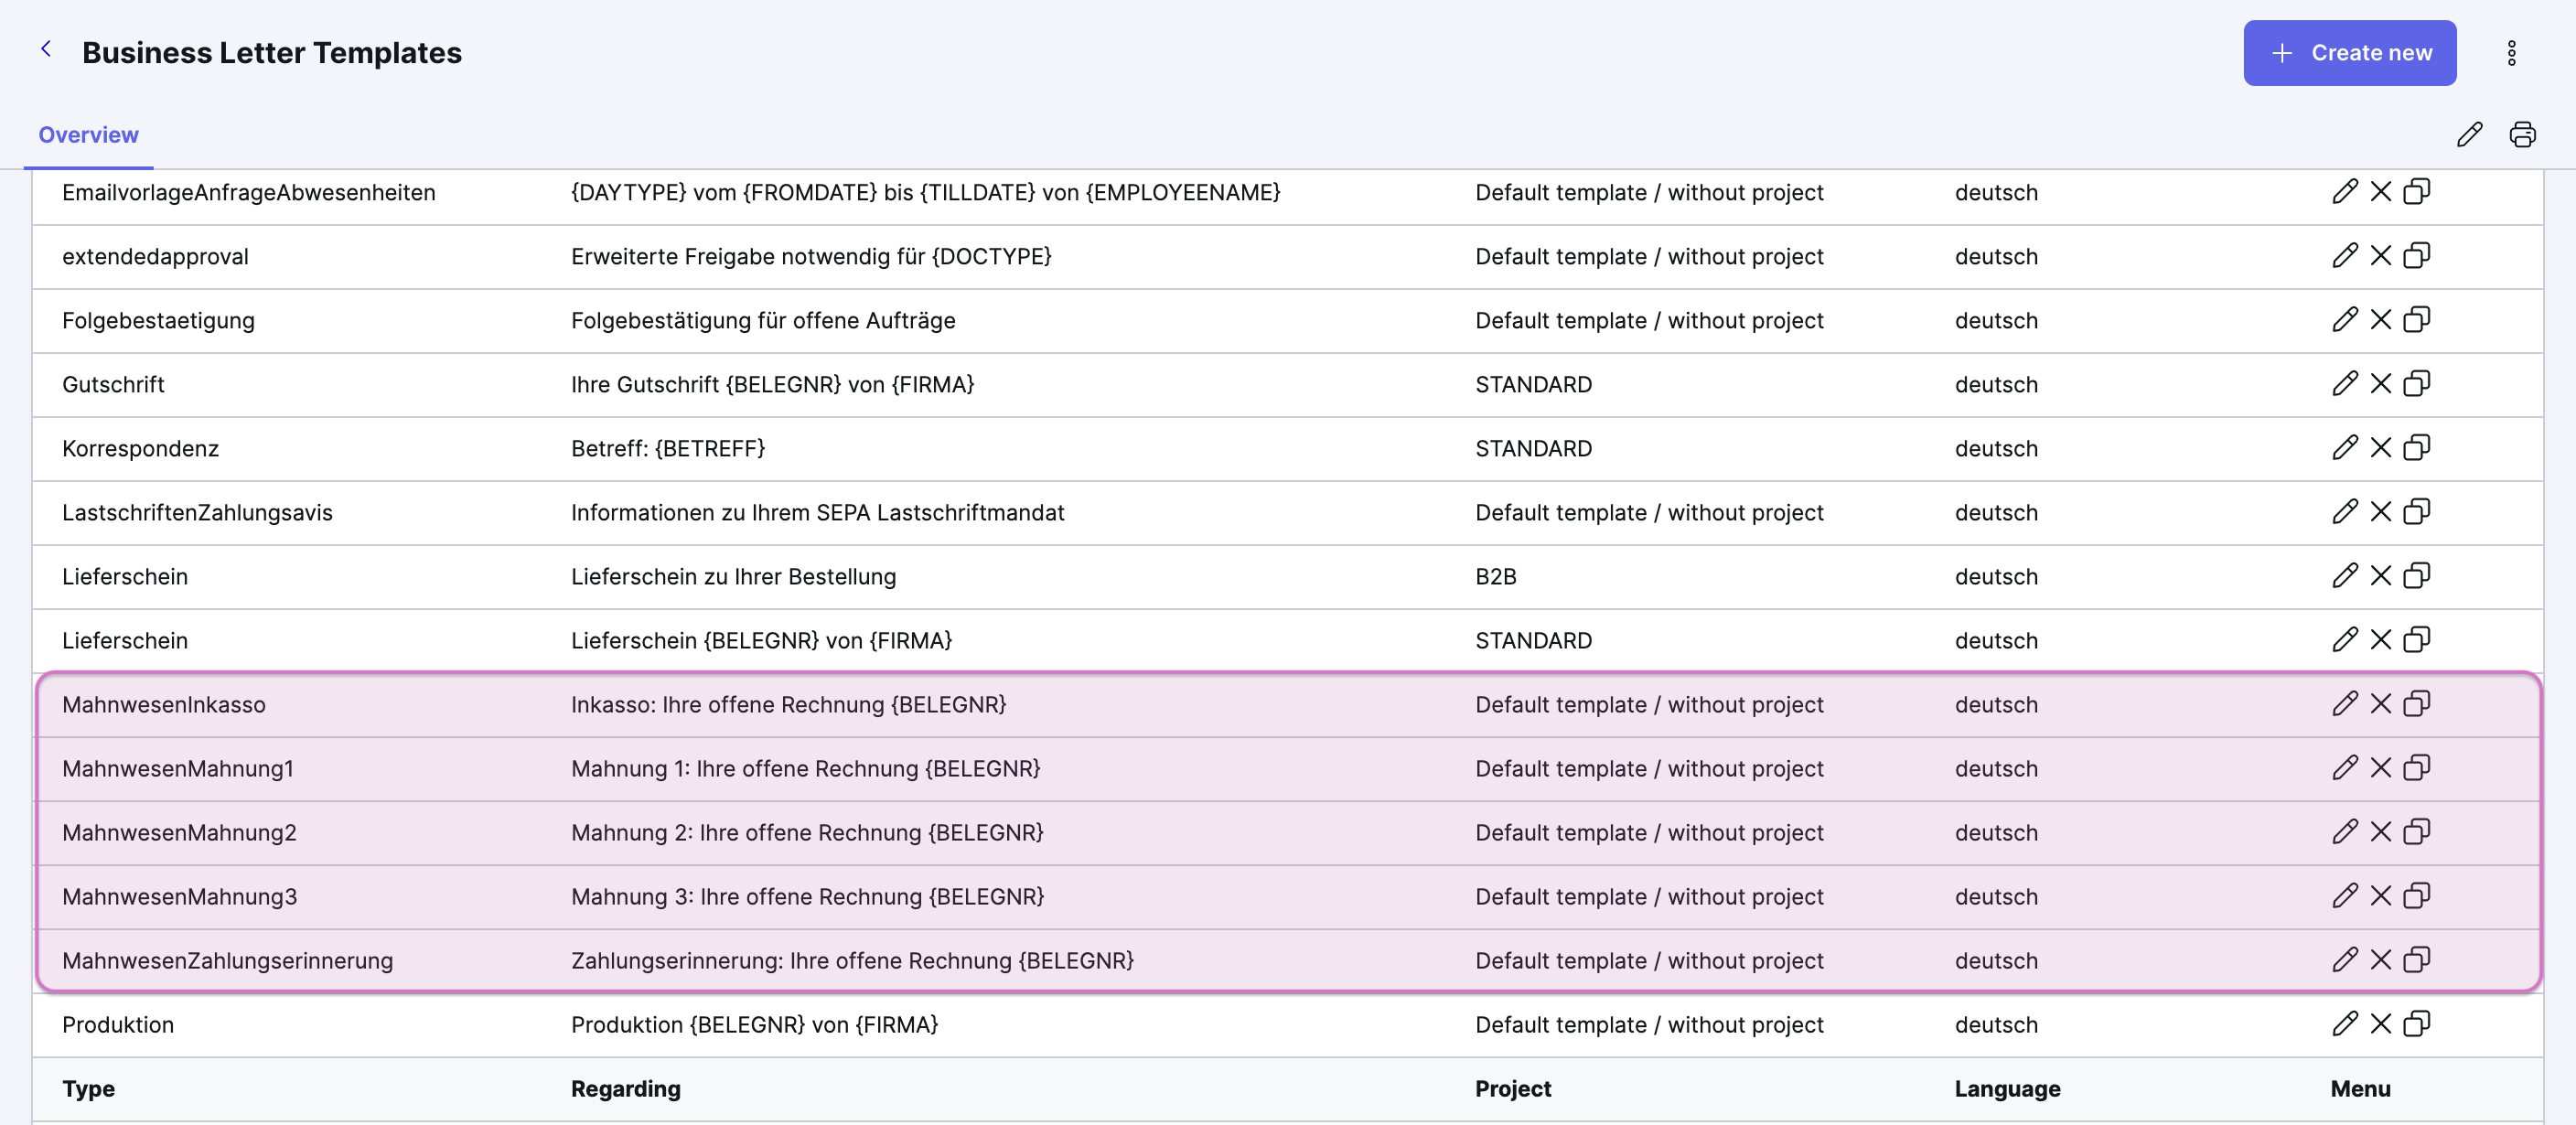This screenshot has height=1125, width=2576.
Task: Open the three-dot more options menu
Action: (2511, 53)
